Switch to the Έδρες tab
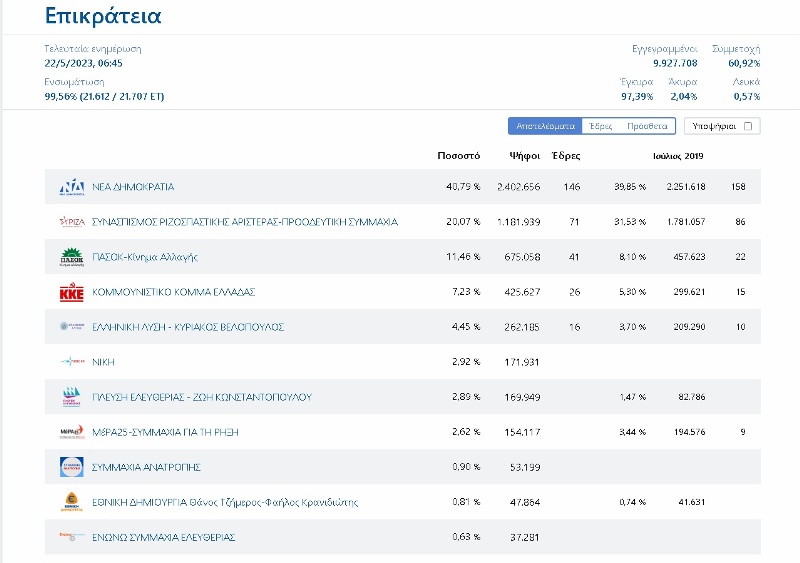Image resolution: width=800 pixels, height=563 pixels. click(600, 126)
